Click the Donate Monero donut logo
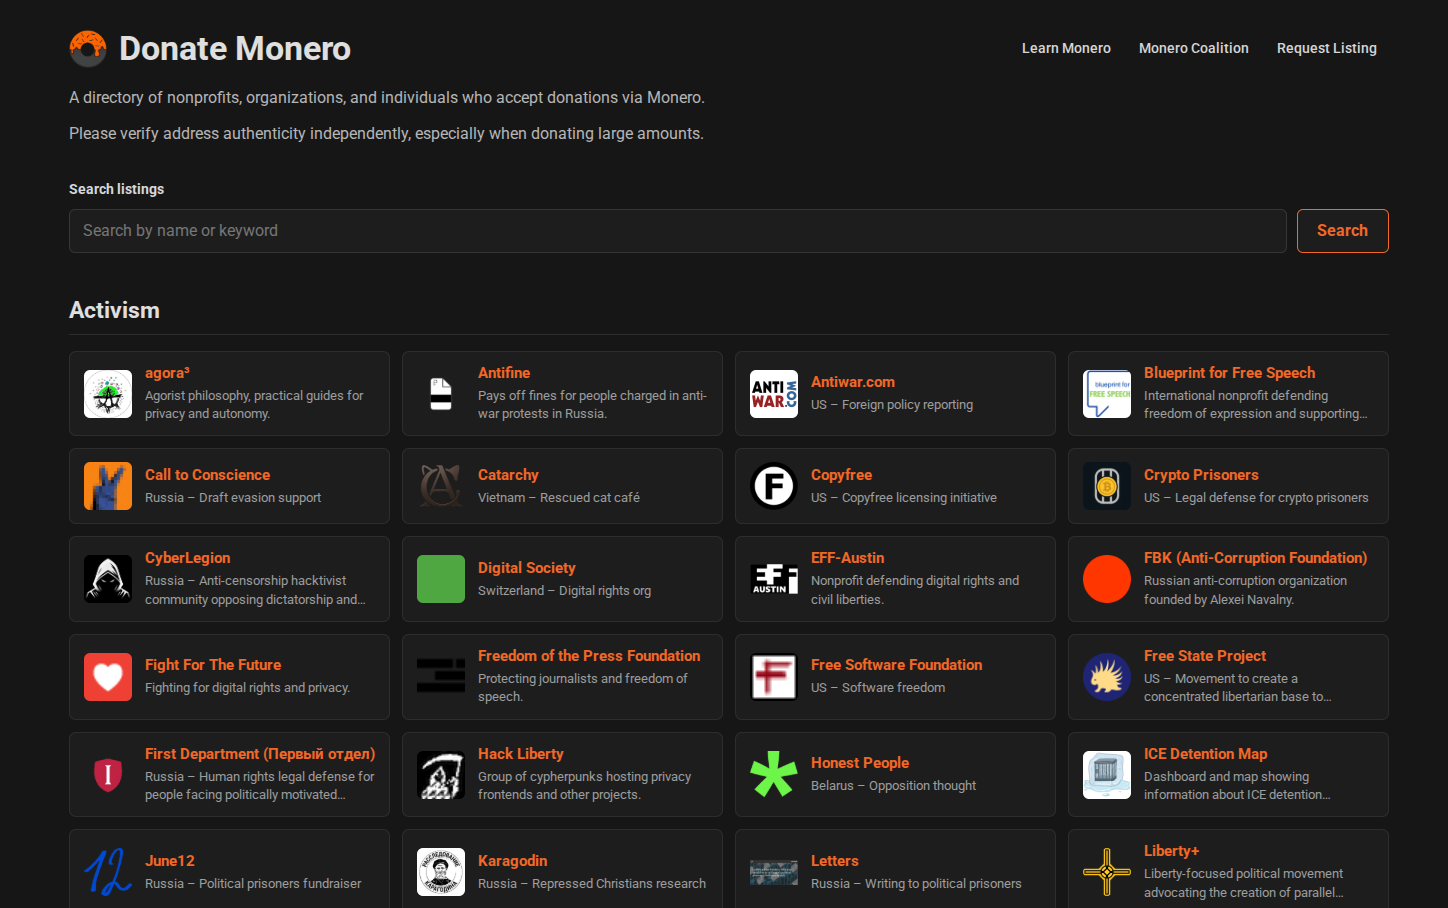The width and height of the screenshot is (1448, 908). point(88,48)
